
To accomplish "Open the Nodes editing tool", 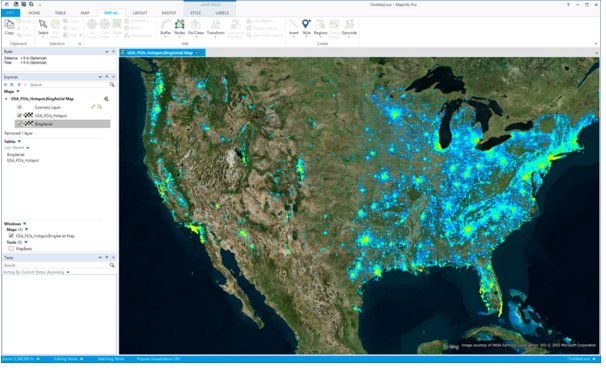I will pyautogui.click(x=179, y=27).
